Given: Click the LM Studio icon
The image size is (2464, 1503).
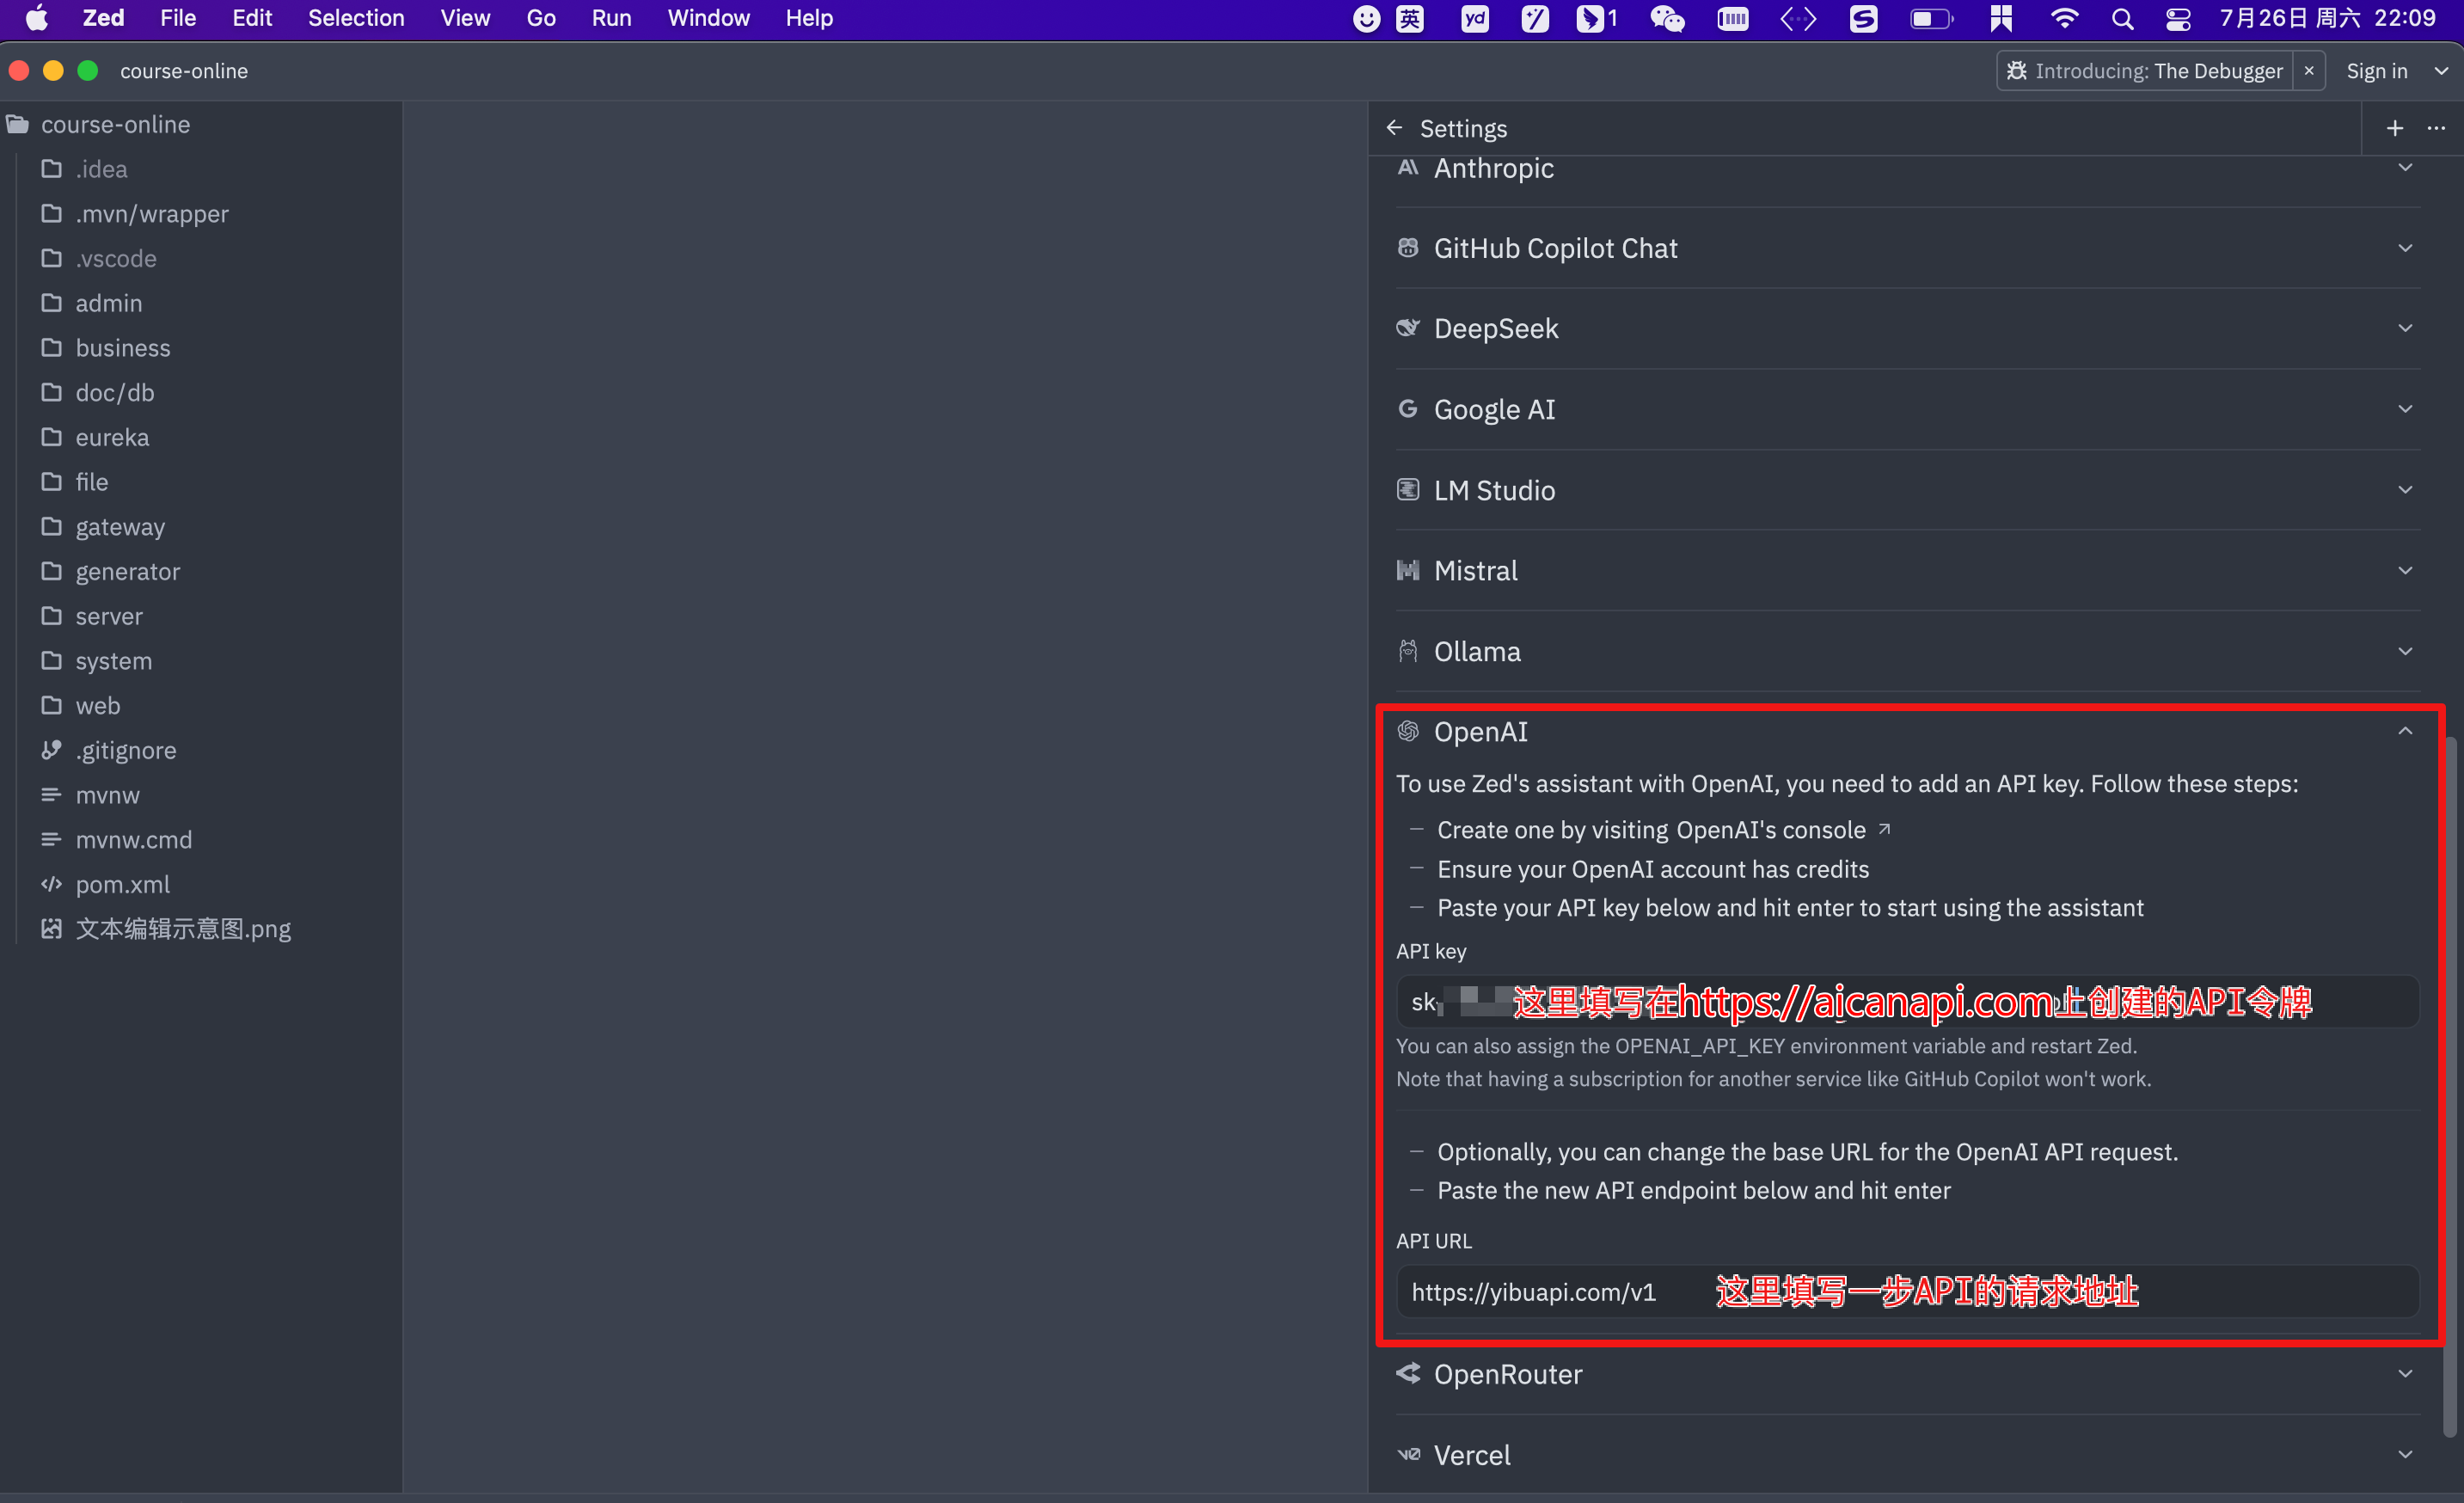Looking at the screenshot, I should click(1409, 489).
